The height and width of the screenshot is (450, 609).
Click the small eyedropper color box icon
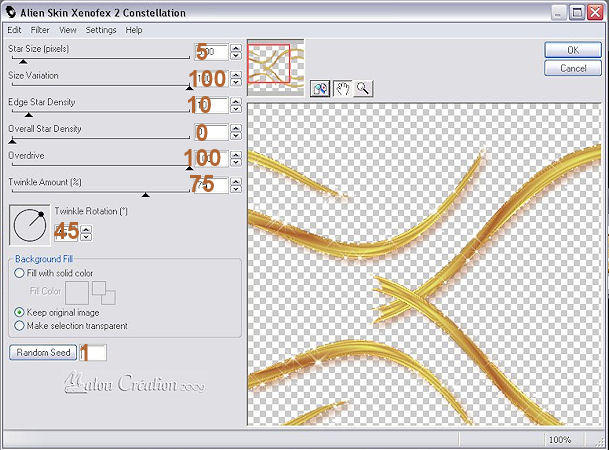click(104, 293)
